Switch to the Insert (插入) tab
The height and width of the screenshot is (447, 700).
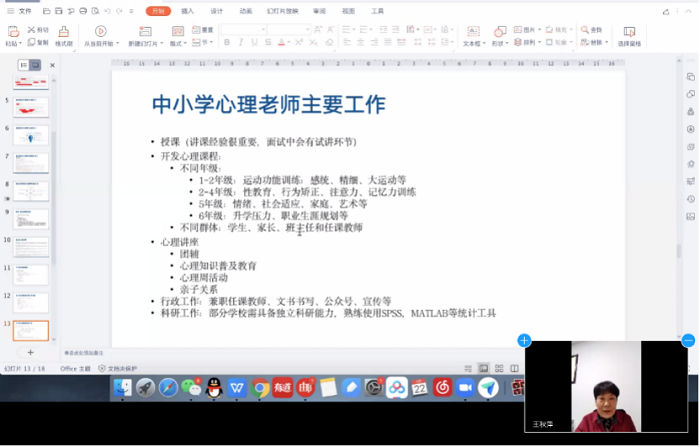click(x=187, y=11)
